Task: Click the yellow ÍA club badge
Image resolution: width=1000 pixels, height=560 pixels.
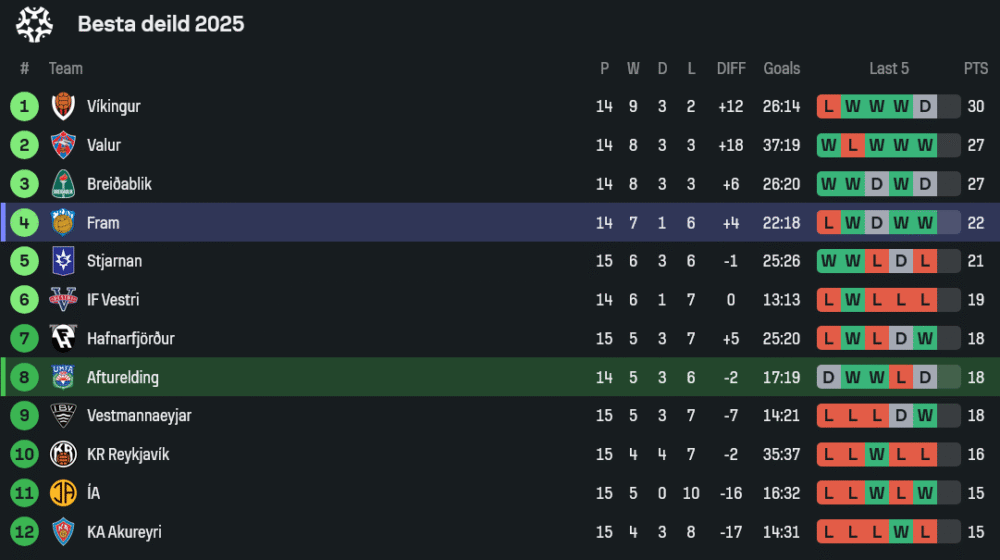Action: click(63, 493)
